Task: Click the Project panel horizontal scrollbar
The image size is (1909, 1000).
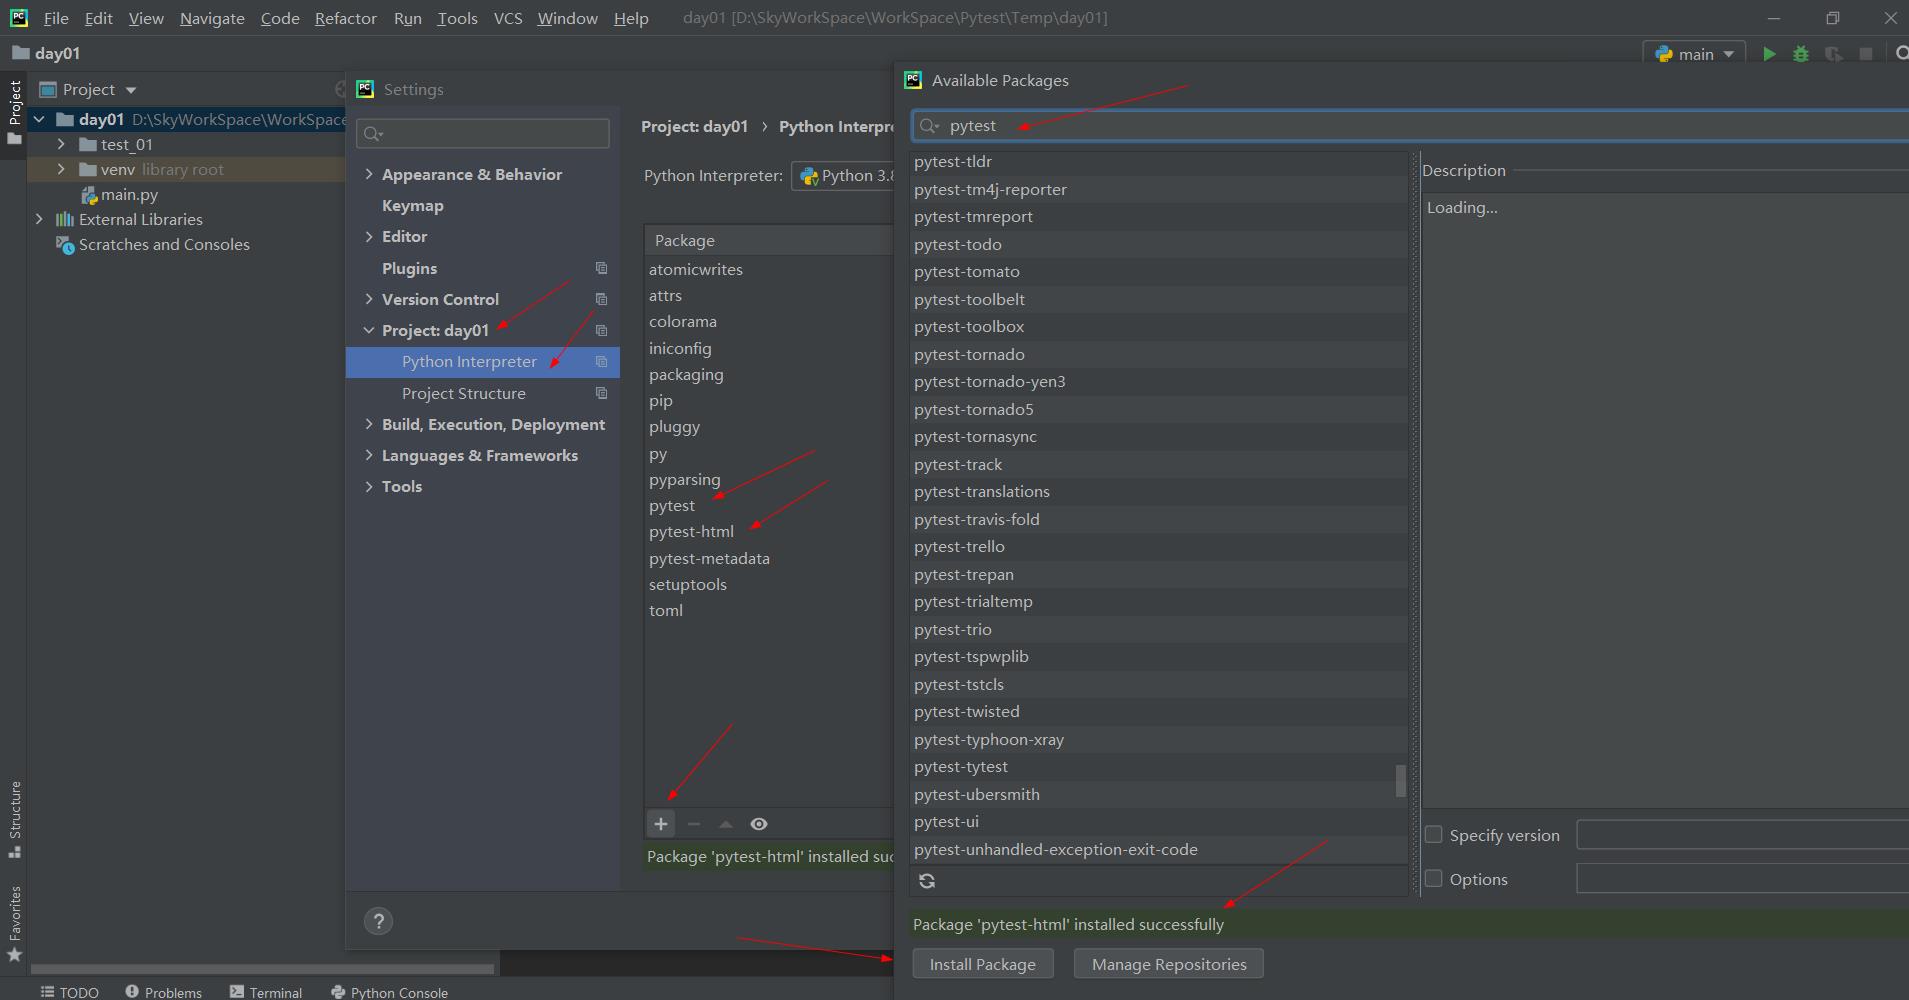Action: coord(263,968)
